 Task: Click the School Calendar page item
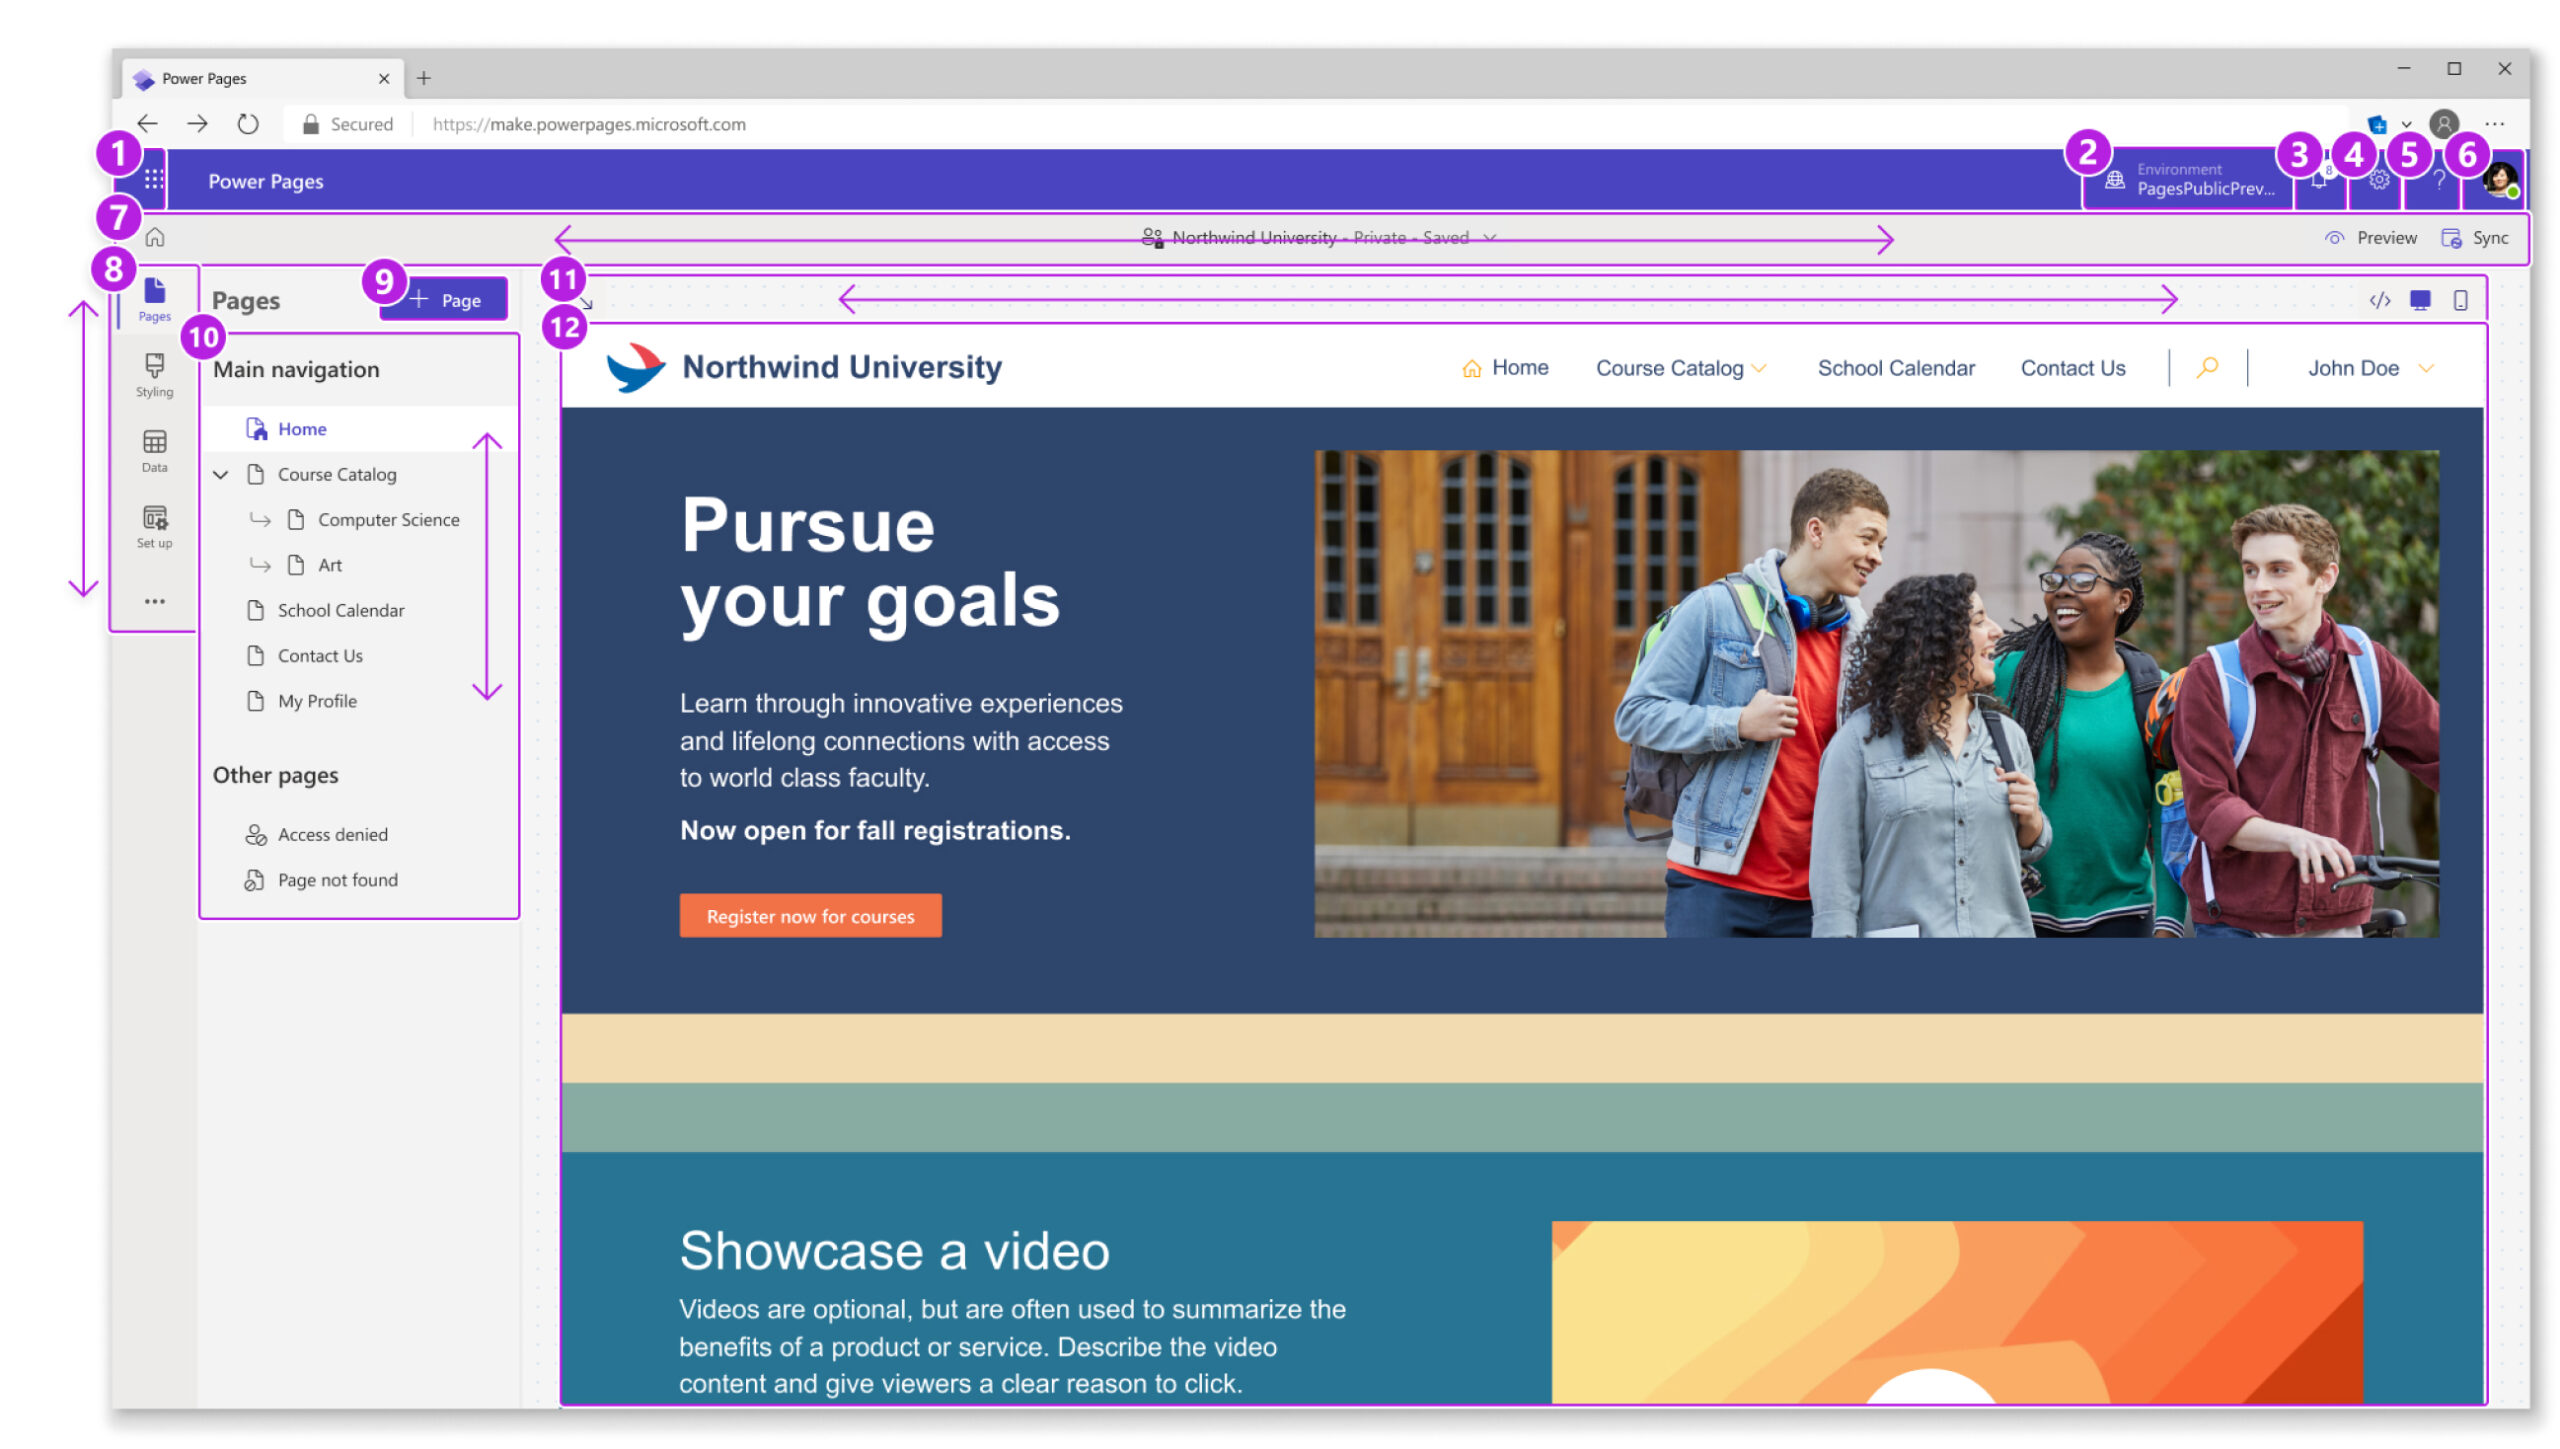pos(343,608)
